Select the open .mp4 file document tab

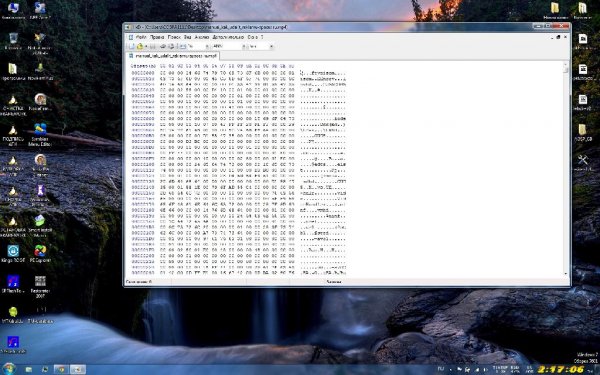point(173,56)
